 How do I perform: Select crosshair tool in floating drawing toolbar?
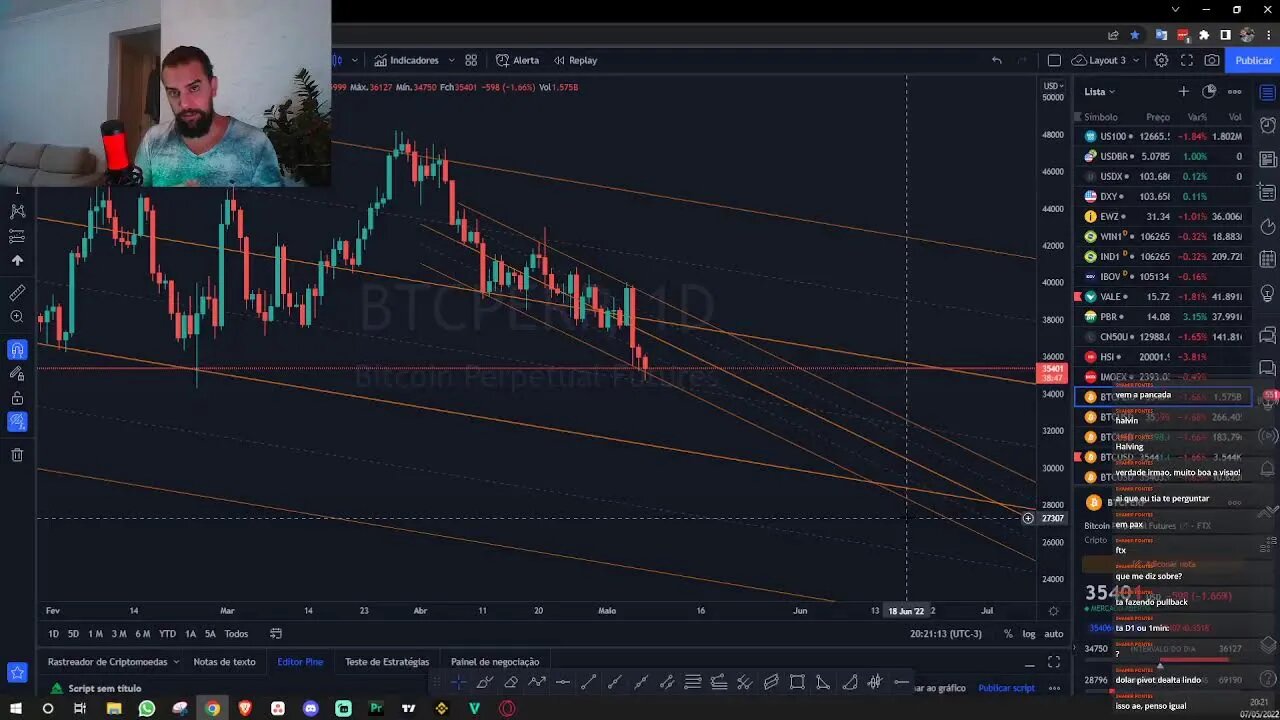pos(458,682)
